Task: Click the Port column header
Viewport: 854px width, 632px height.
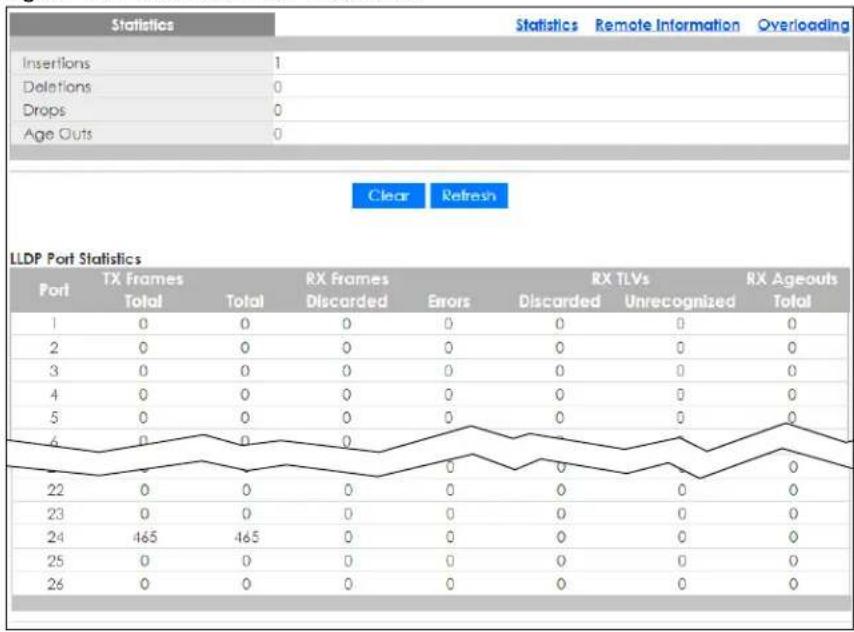Action: click(54, 290)
